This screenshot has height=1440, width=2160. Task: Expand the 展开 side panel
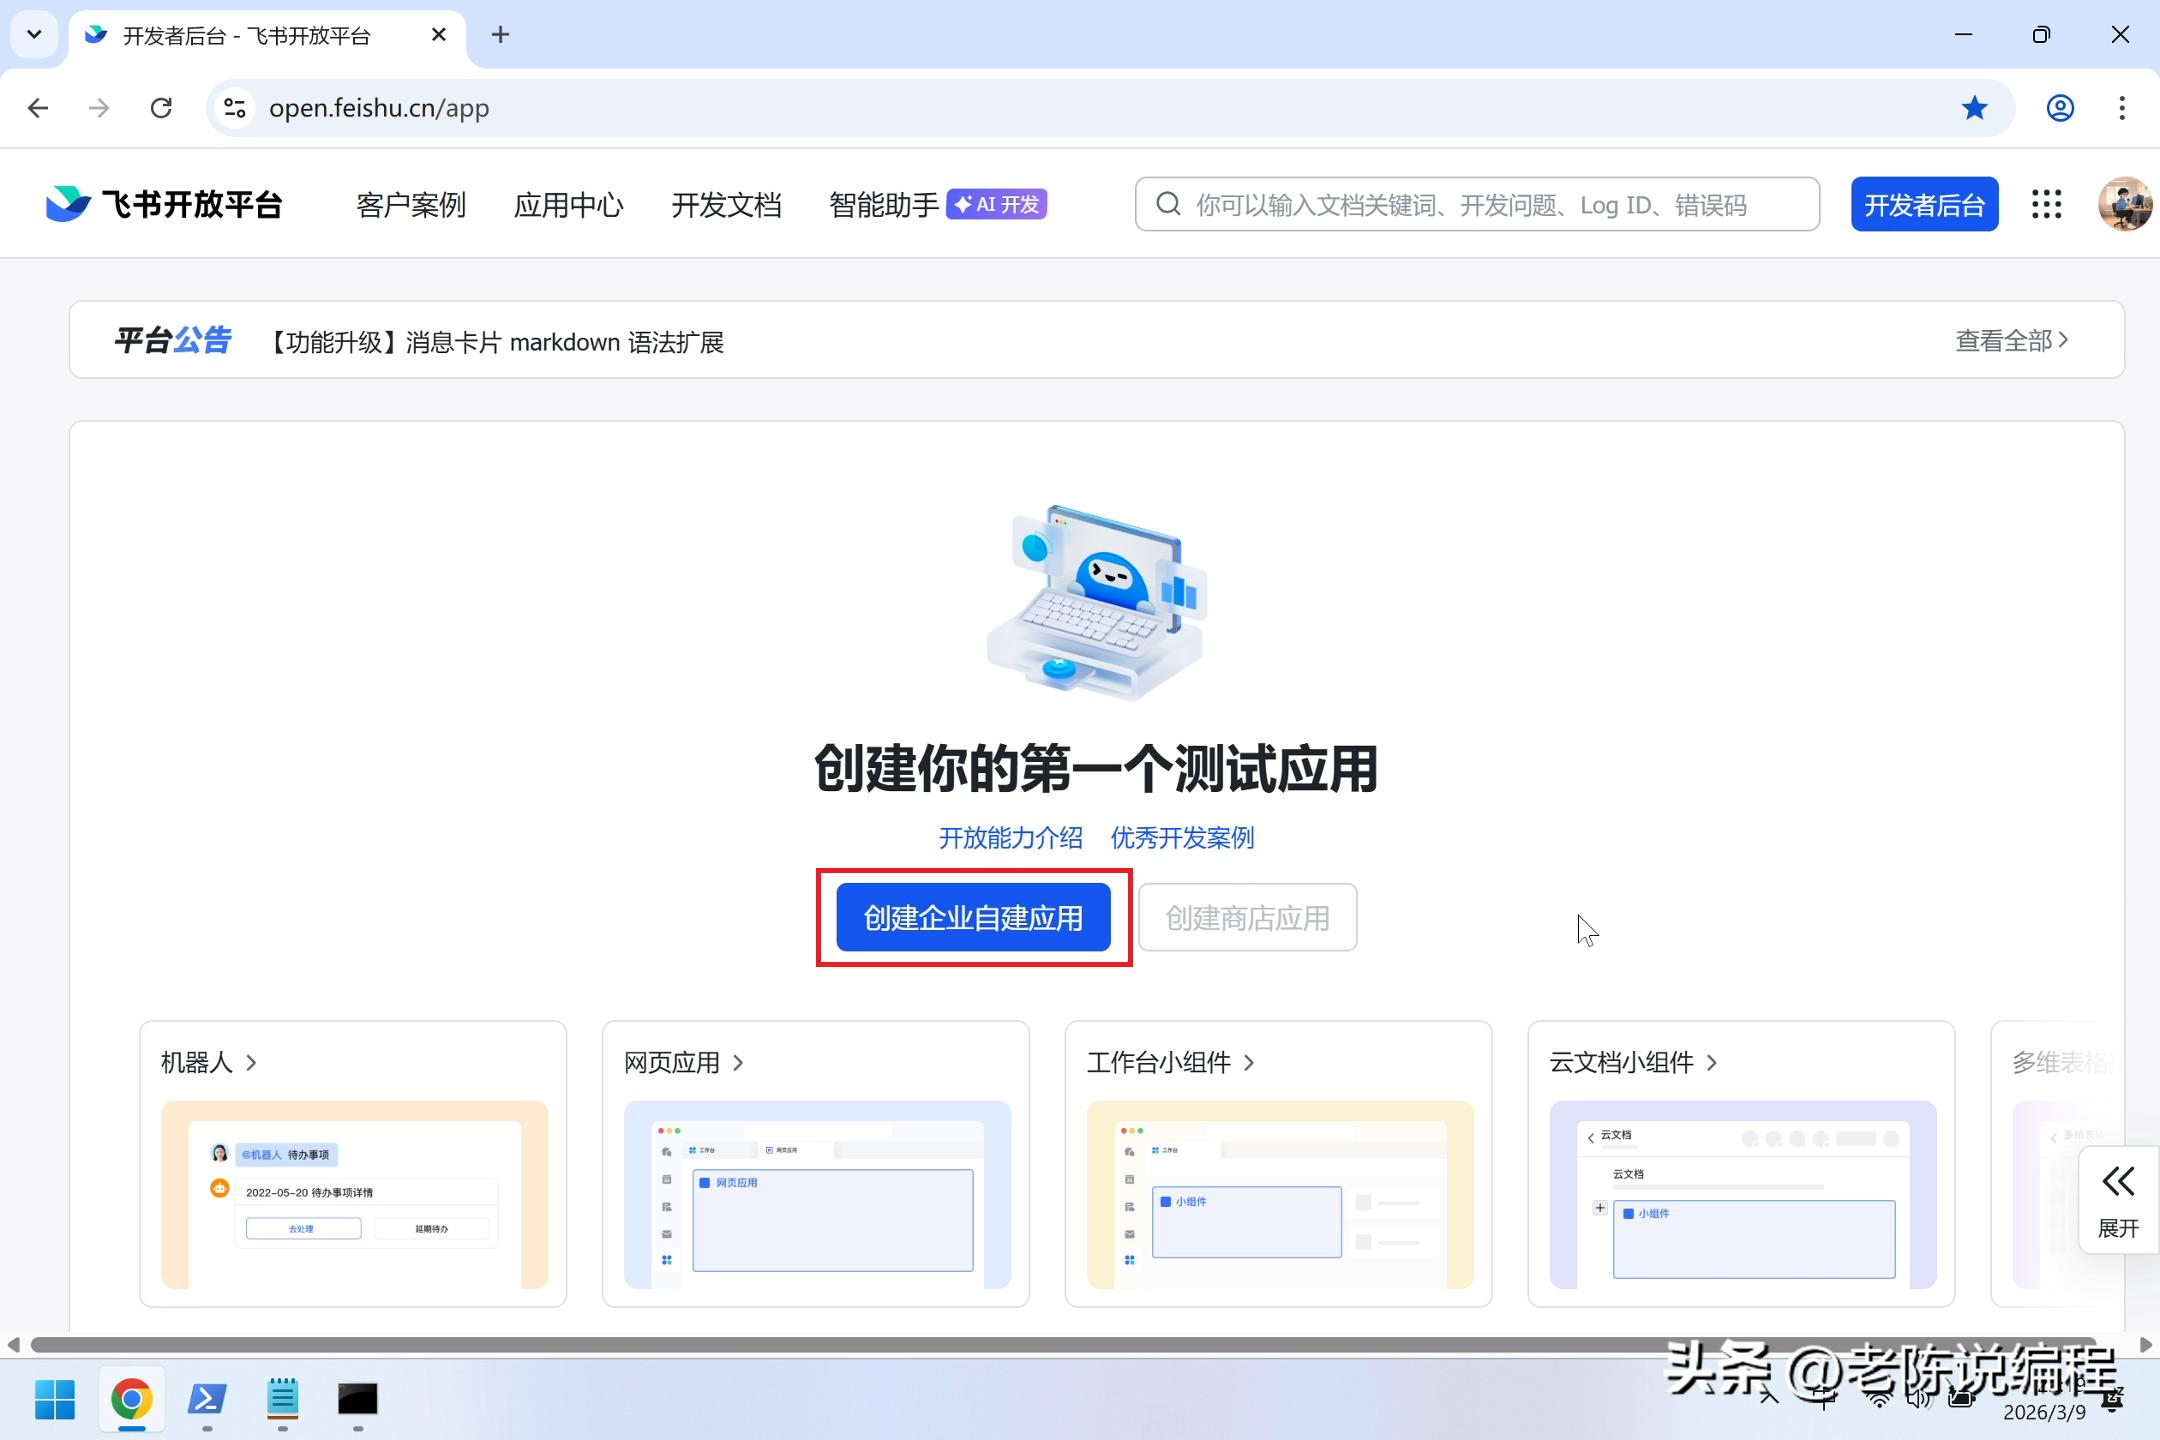tap(2118, 1200)
